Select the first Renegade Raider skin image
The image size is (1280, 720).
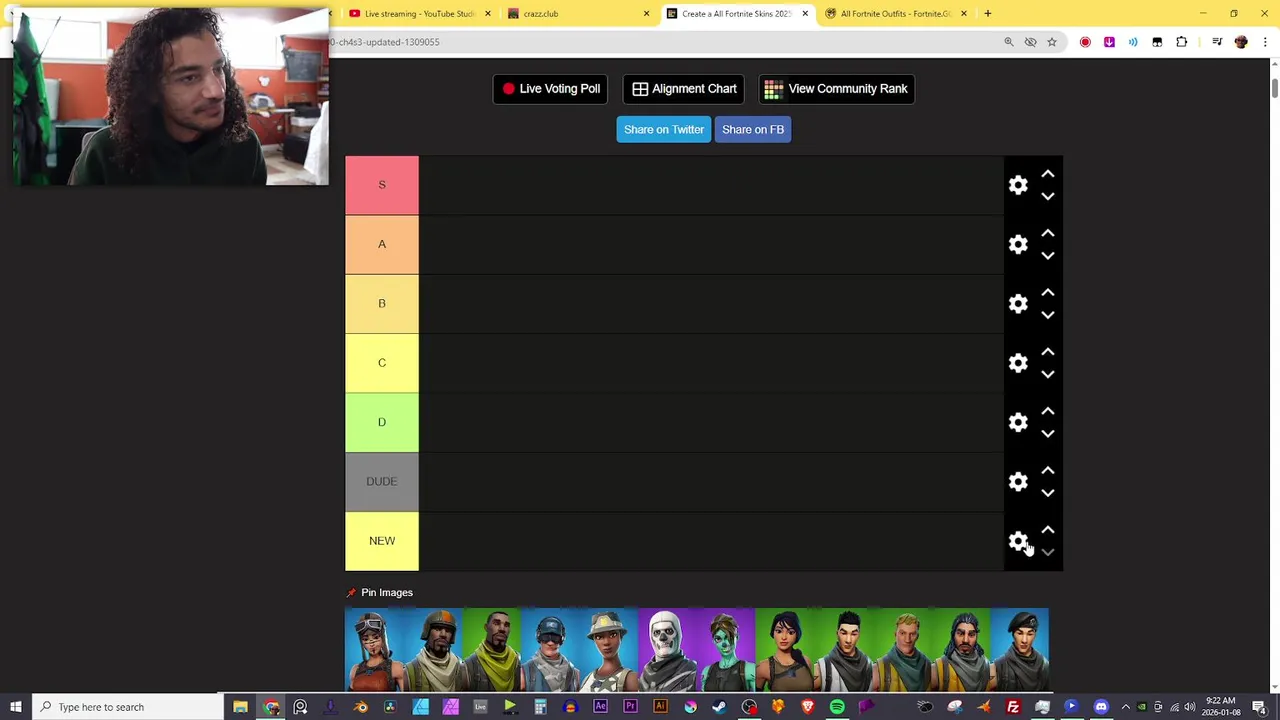point(374,649)
